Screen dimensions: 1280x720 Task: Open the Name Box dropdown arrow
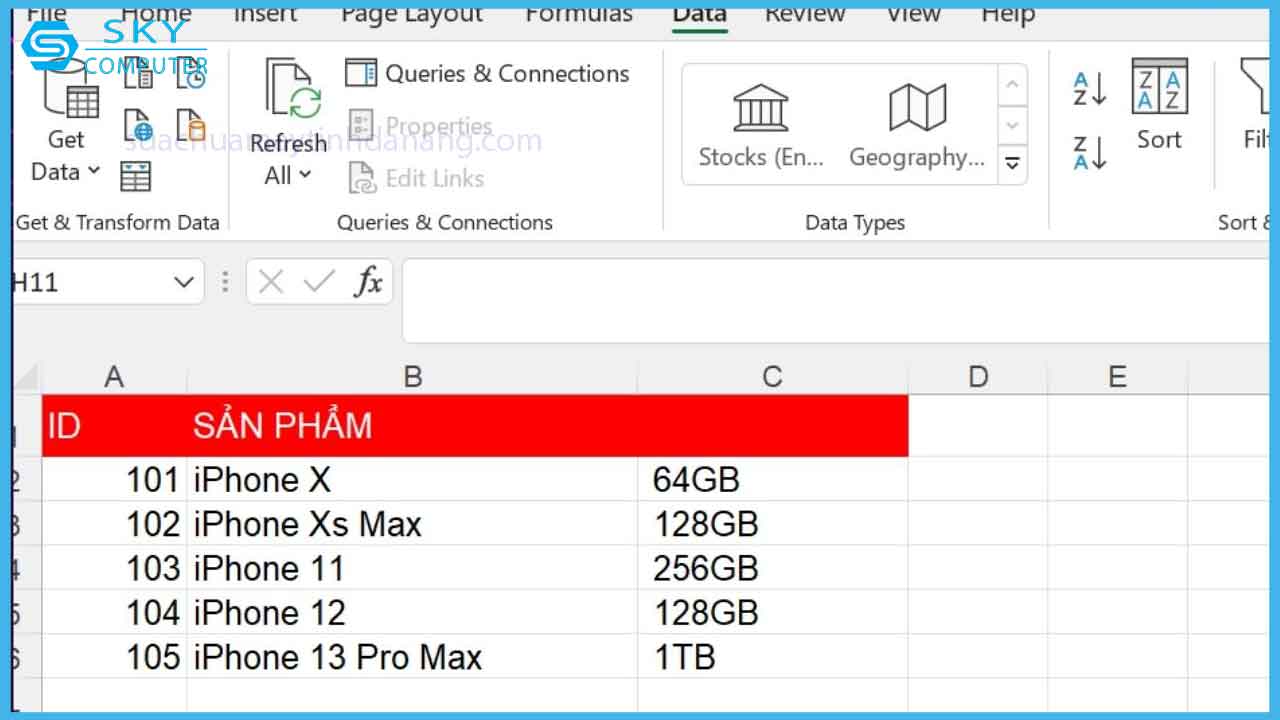pyautogui.click(x=183, y=282)
